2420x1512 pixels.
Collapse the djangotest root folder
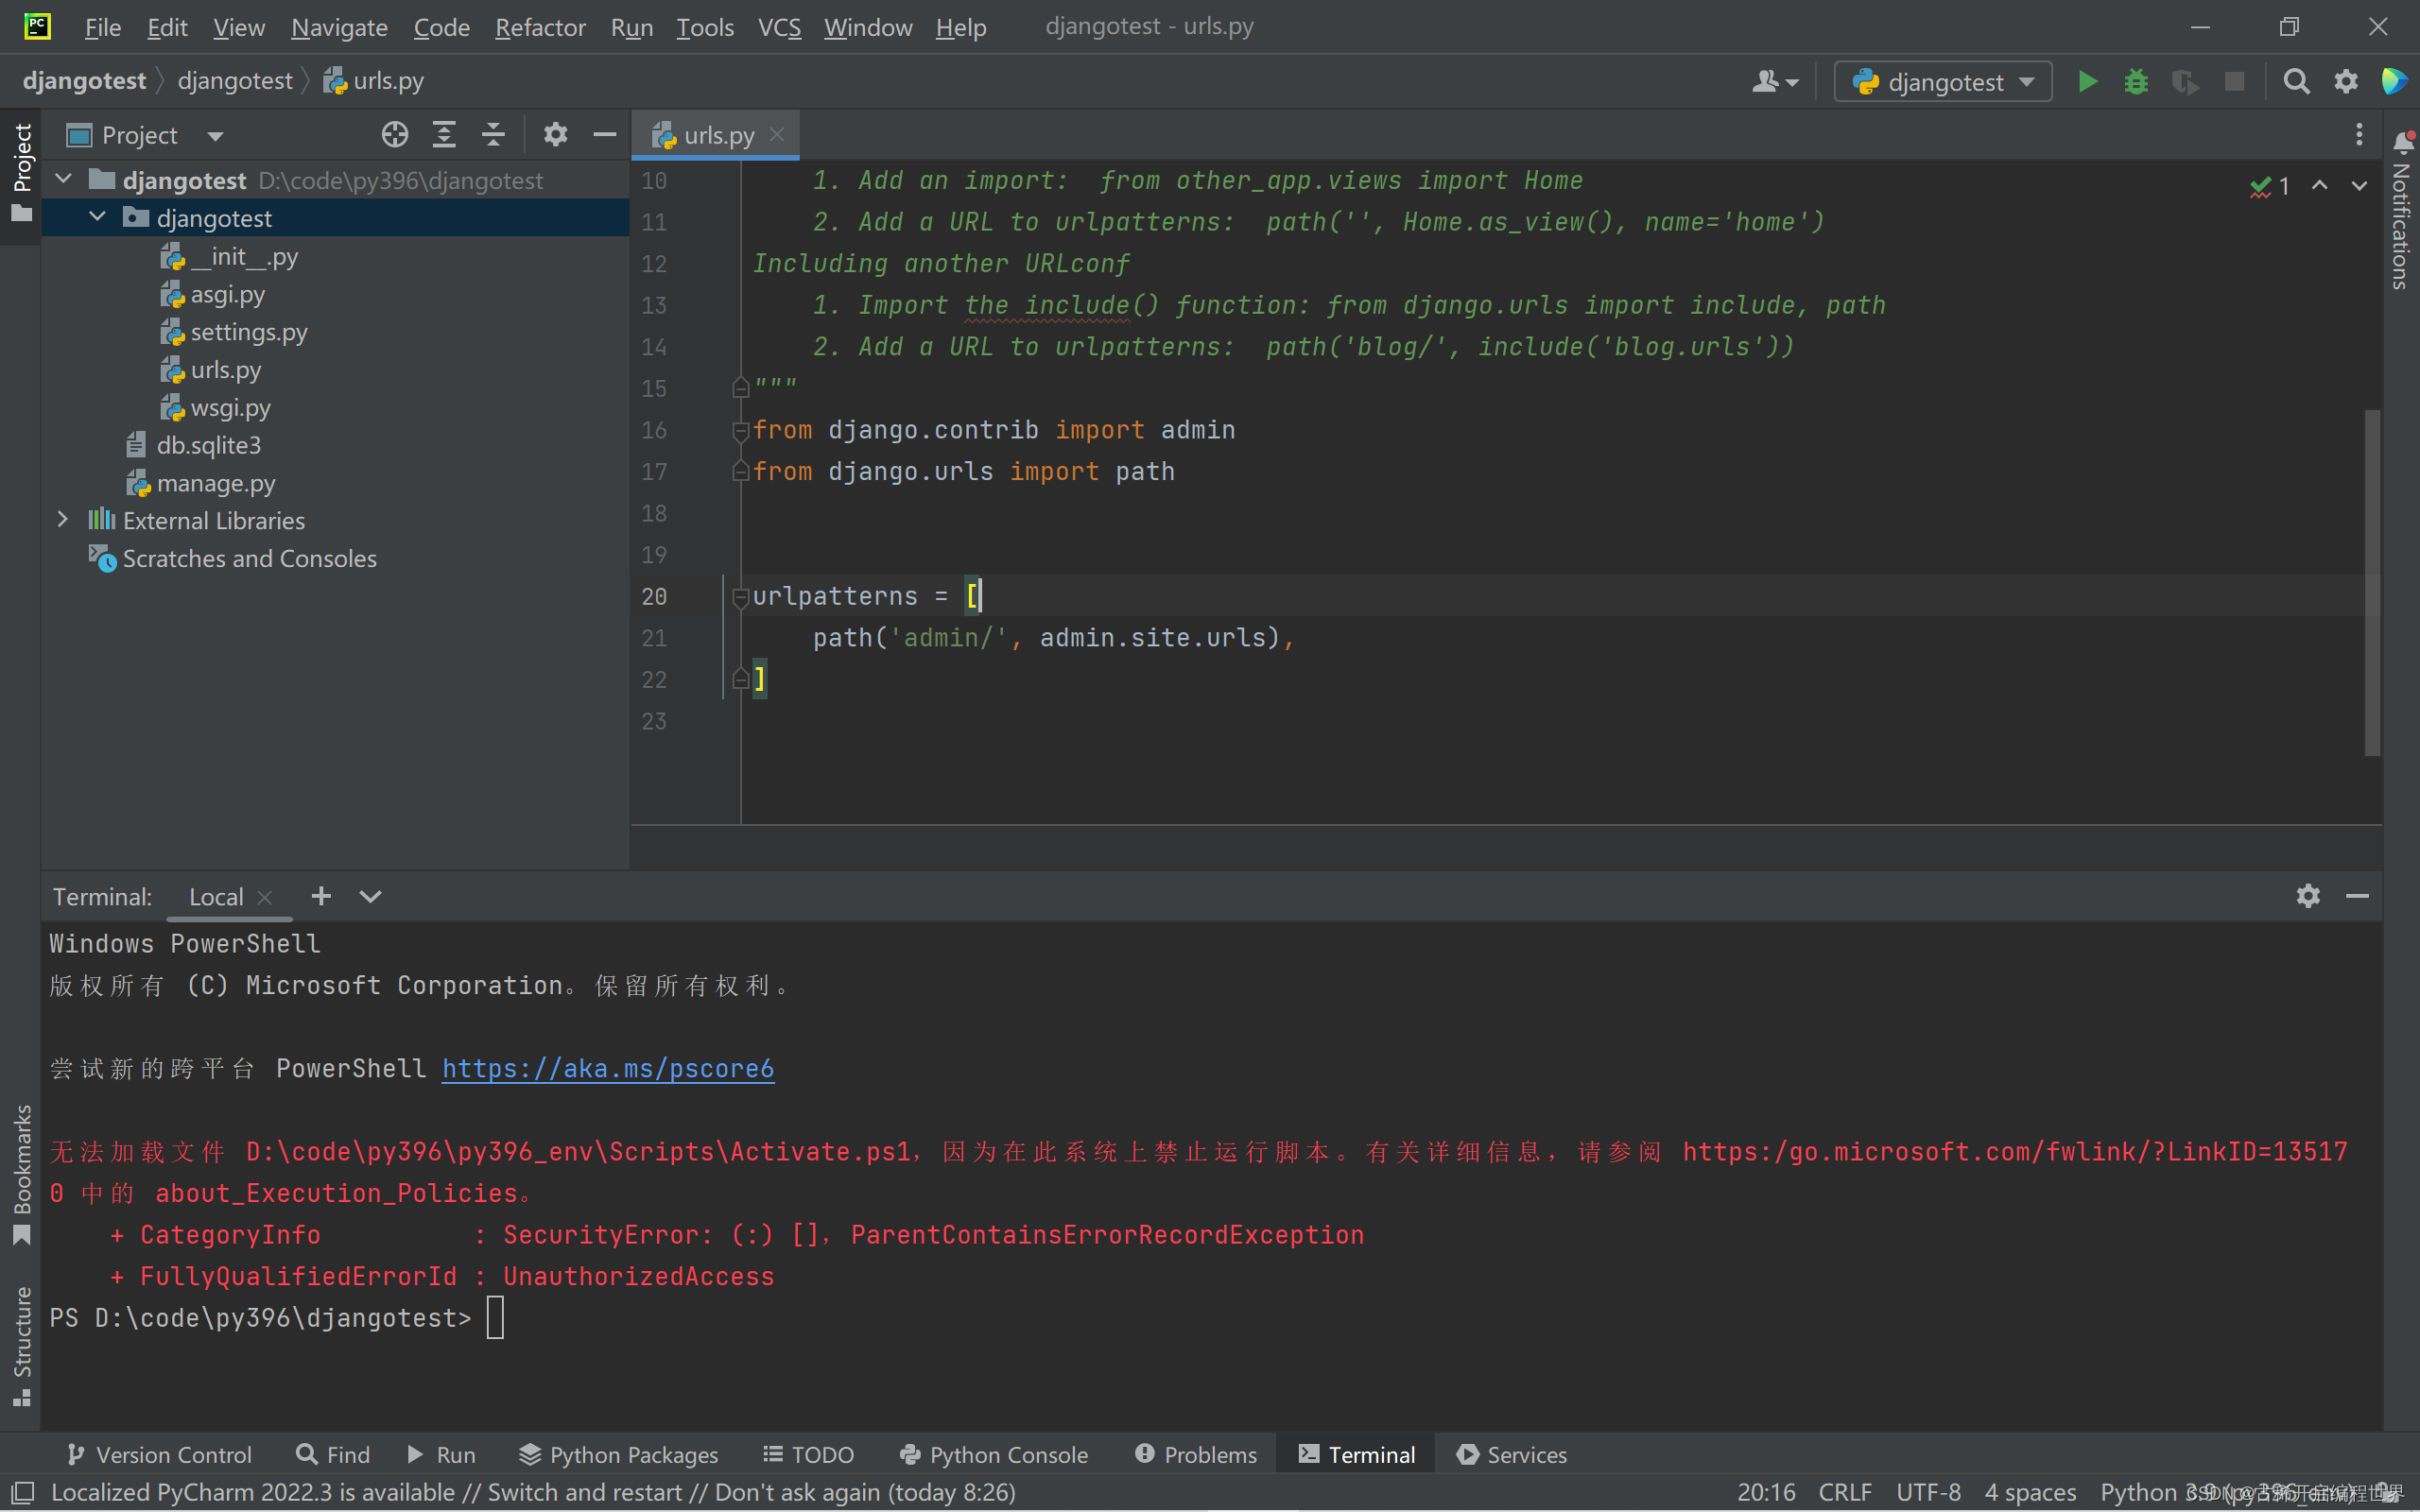[x=63, y=180]
